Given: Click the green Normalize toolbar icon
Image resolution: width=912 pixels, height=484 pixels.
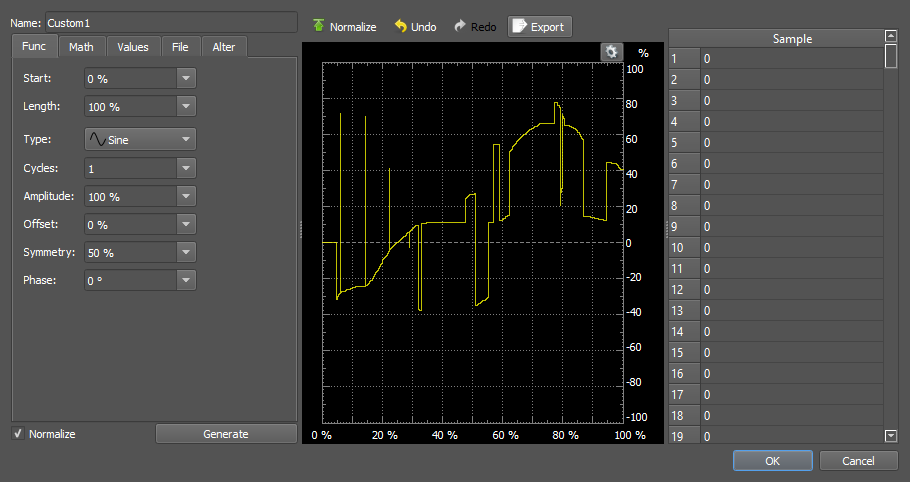Looking at the screenshot, I should pyautogui.click(x=319, y=27).
